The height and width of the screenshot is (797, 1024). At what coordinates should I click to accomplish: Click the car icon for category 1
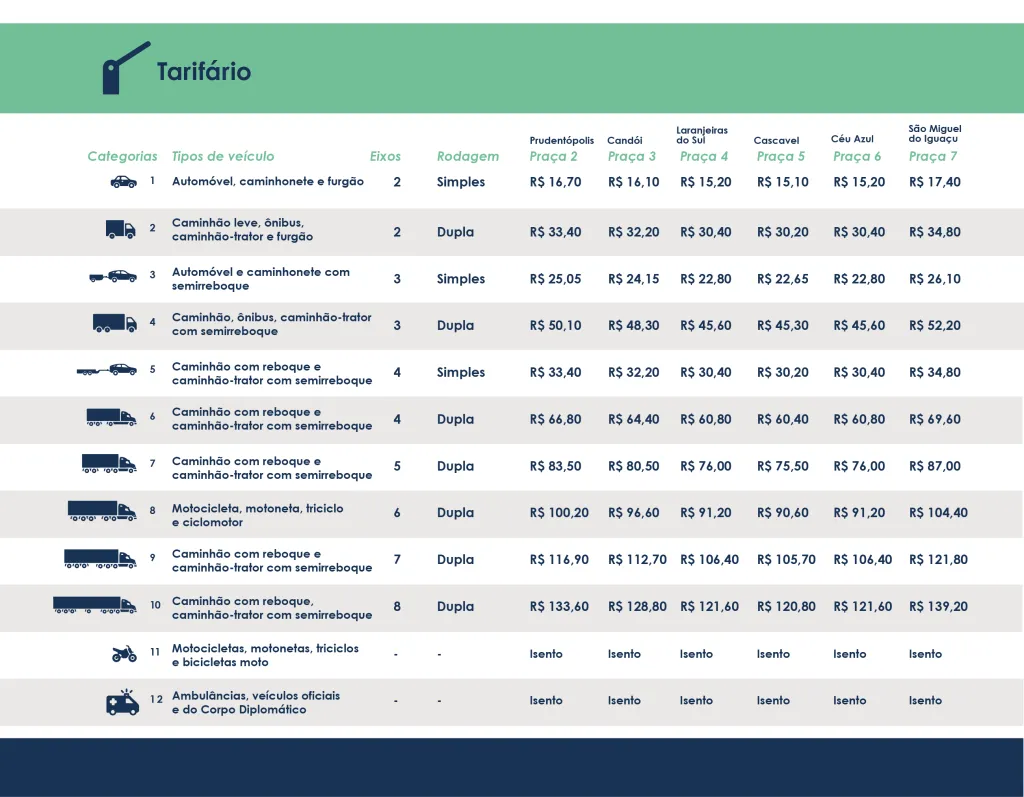pyautogui.click(x=124, y=182)
